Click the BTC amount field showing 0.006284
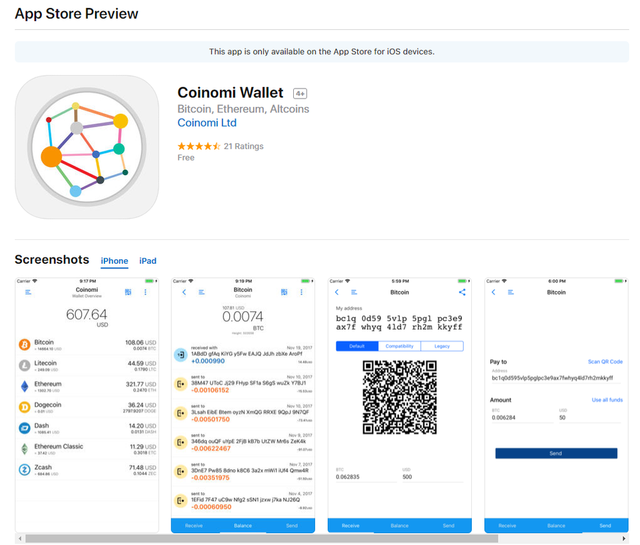 (522, 418)
